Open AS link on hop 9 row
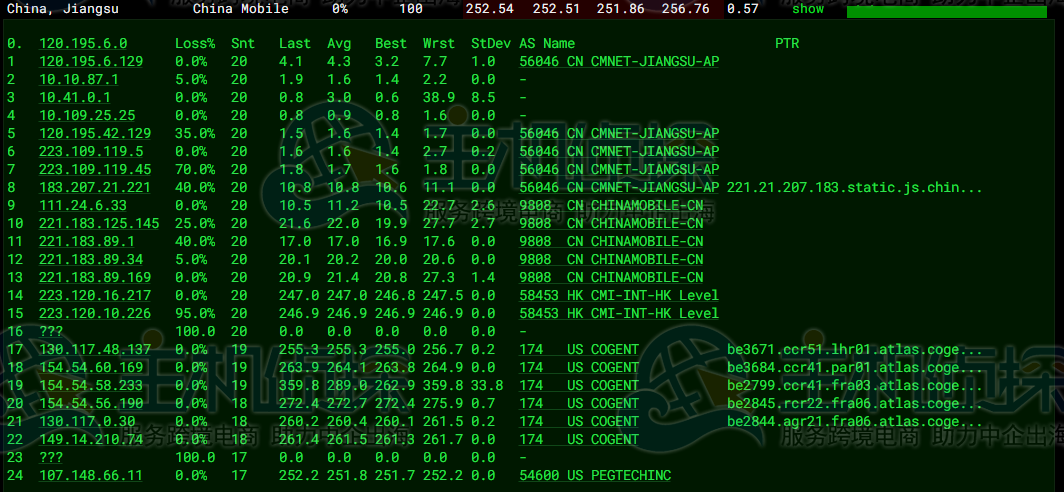1064x492 pixels. (611, 205)
